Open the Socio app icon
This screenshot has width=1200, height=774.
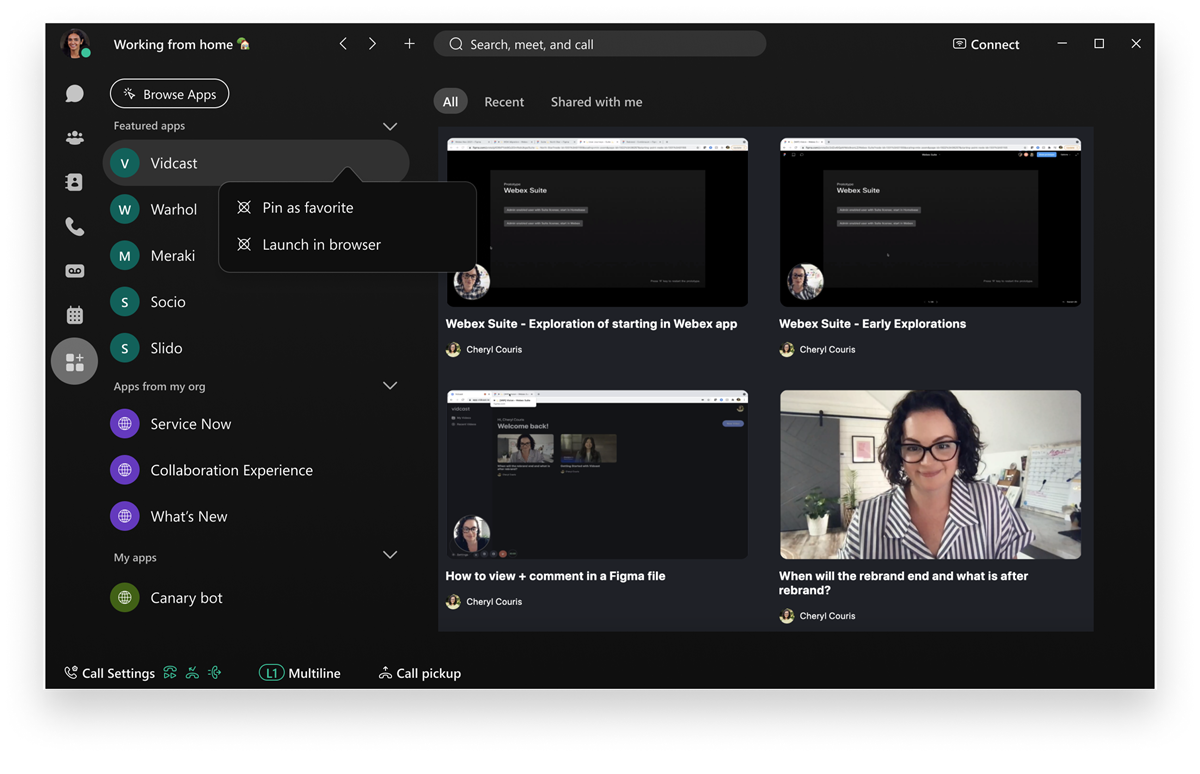[x=125, y=302]
